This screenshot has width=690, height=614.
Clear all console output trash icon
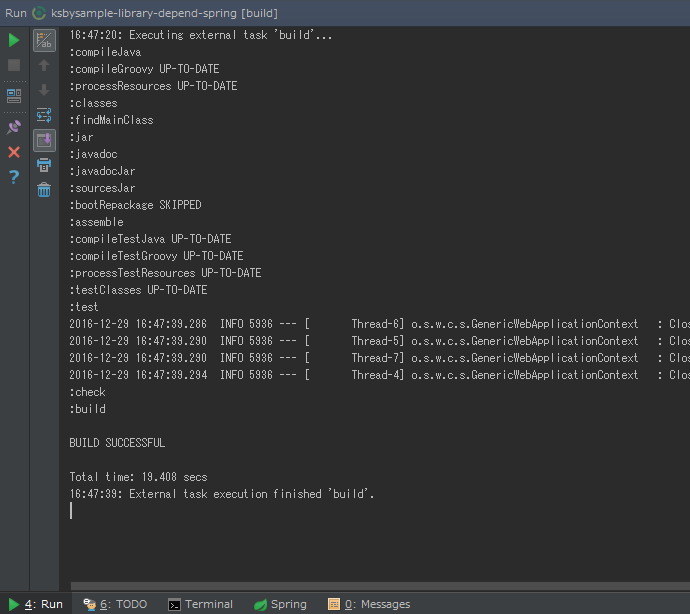pyautogui.click(x=44, y=190)
